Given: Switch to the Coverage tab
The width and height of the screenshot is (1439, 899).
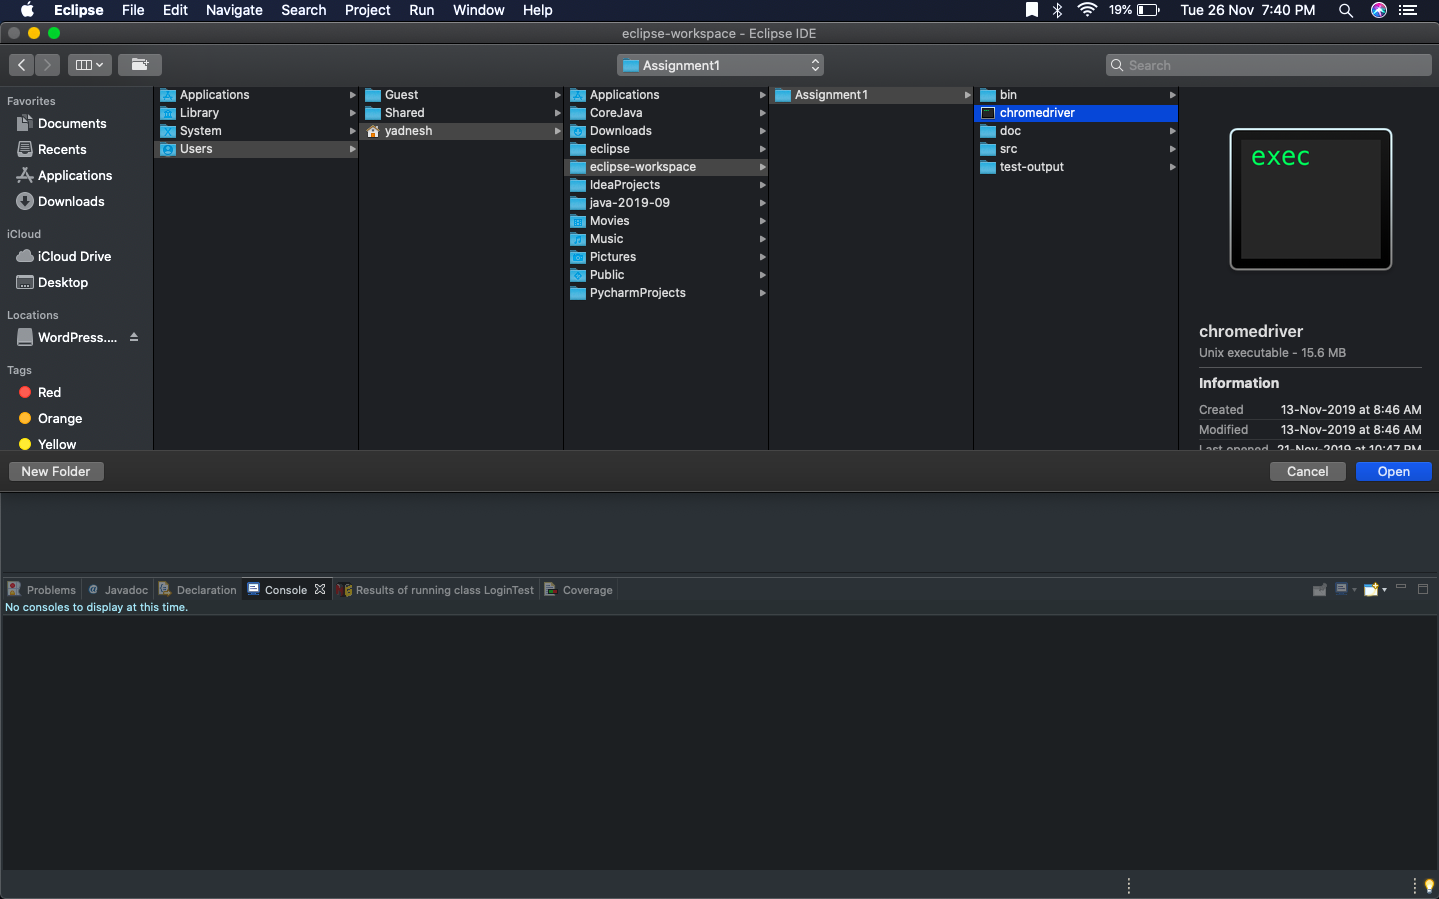Looking at the screenshot, I should click(579, 590).
